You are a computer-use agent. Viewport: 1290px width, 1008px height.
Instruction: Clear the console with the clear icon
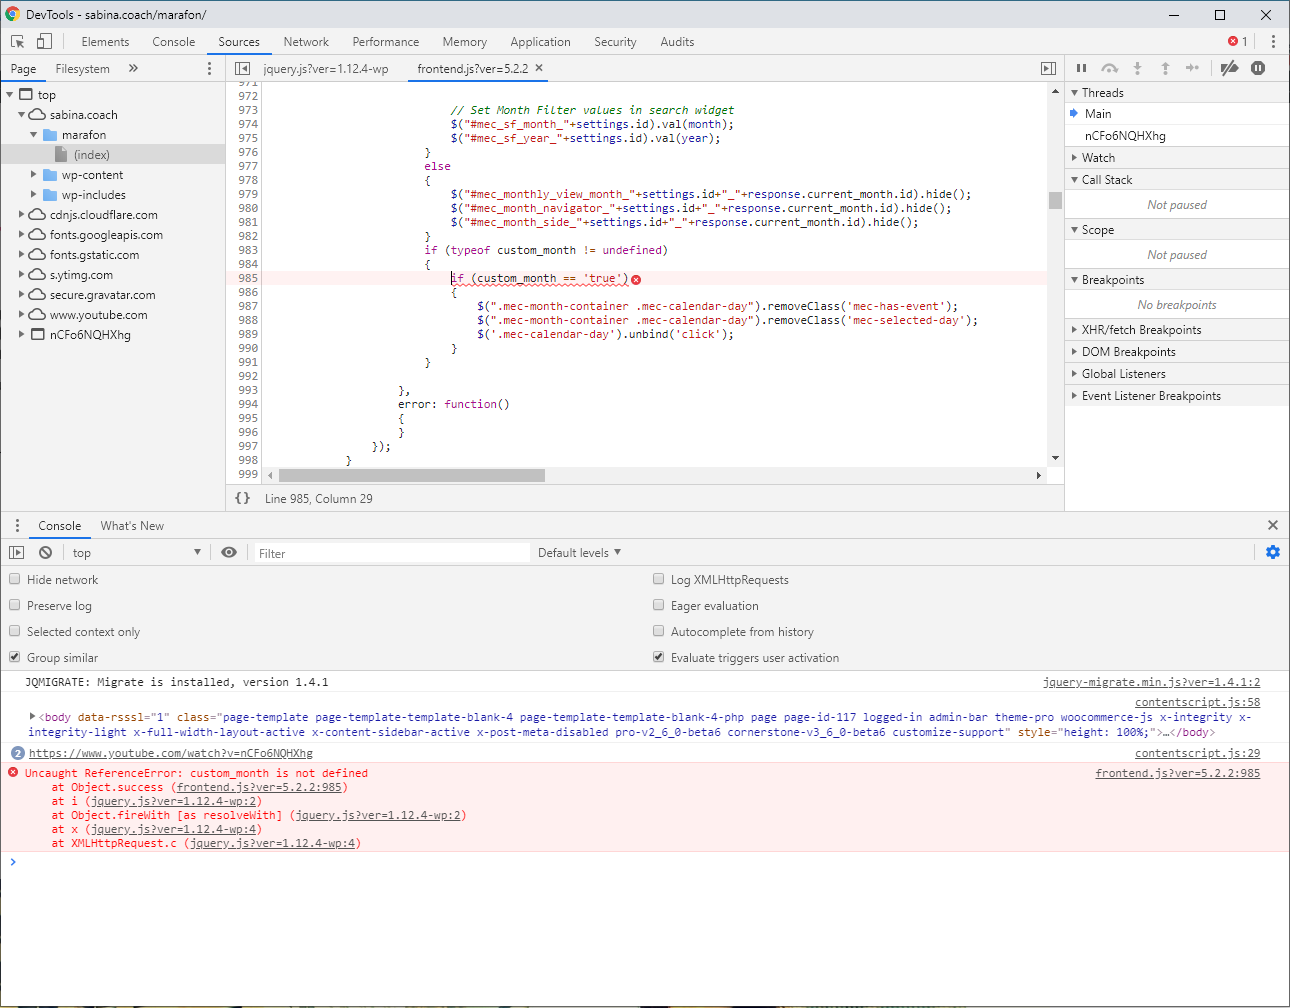point(45,552)
